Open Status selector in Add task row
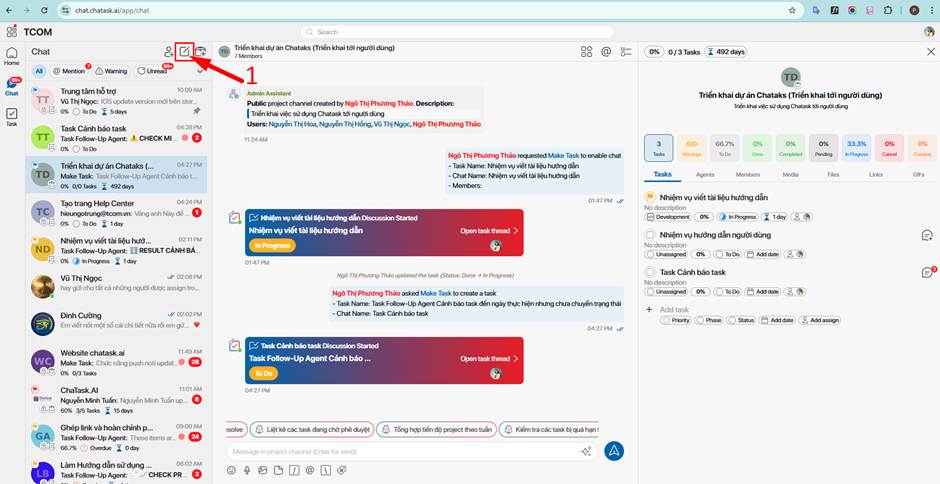 click(741, 320)
